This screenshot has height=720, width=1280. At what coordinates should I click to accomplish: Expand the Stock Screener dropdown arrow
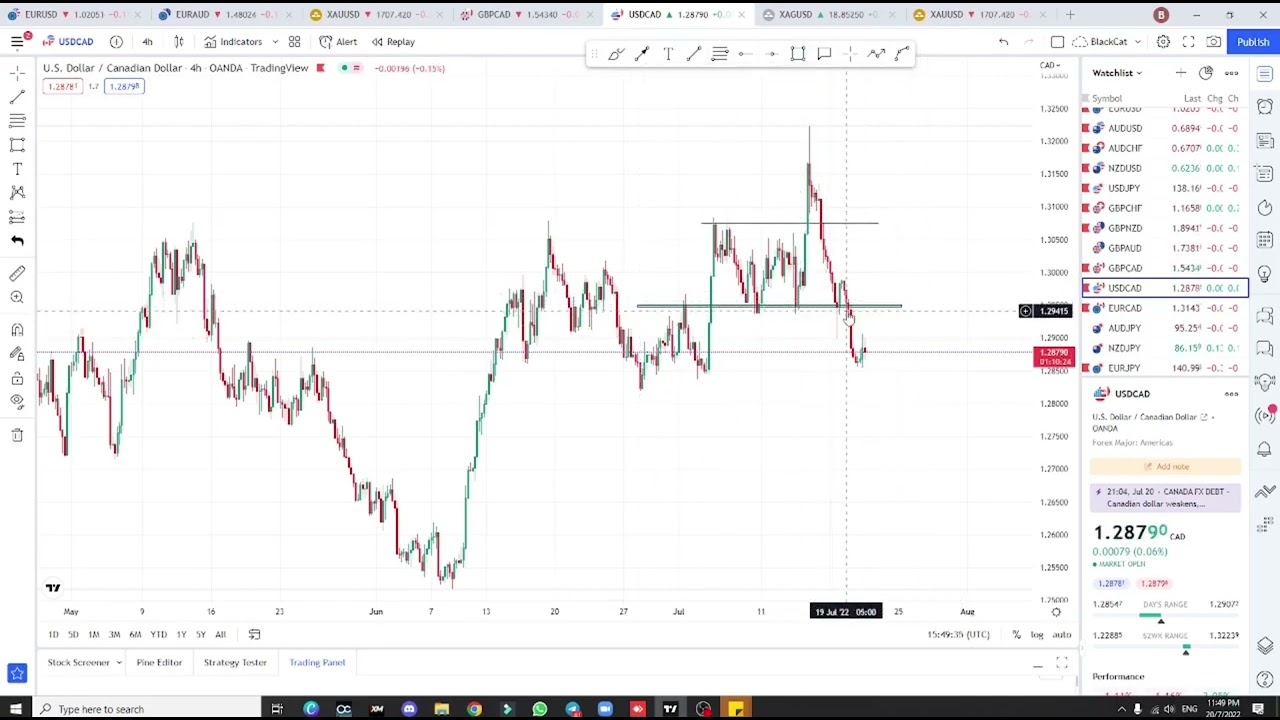tap(118, 662)
